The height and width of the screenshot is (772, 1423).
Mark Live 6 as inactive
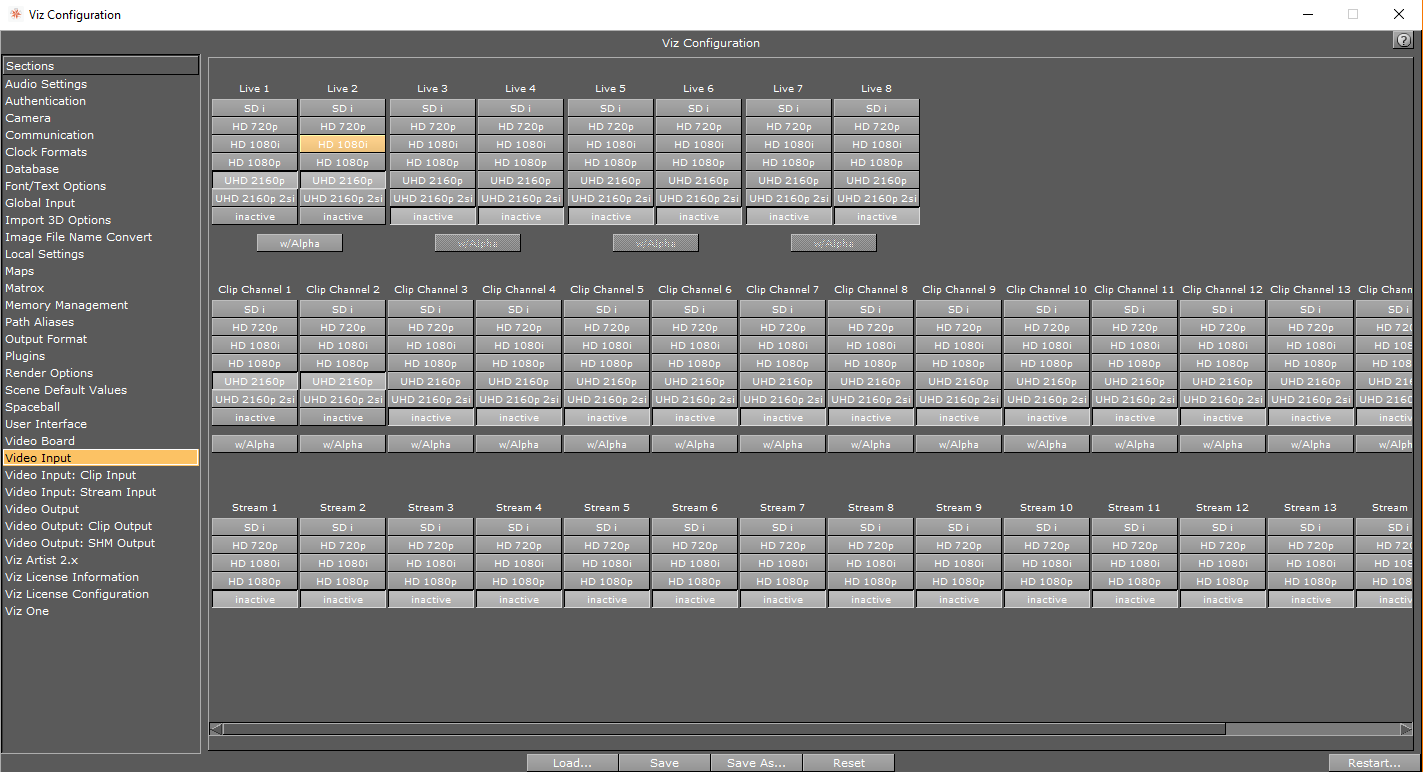click(698, 216)
